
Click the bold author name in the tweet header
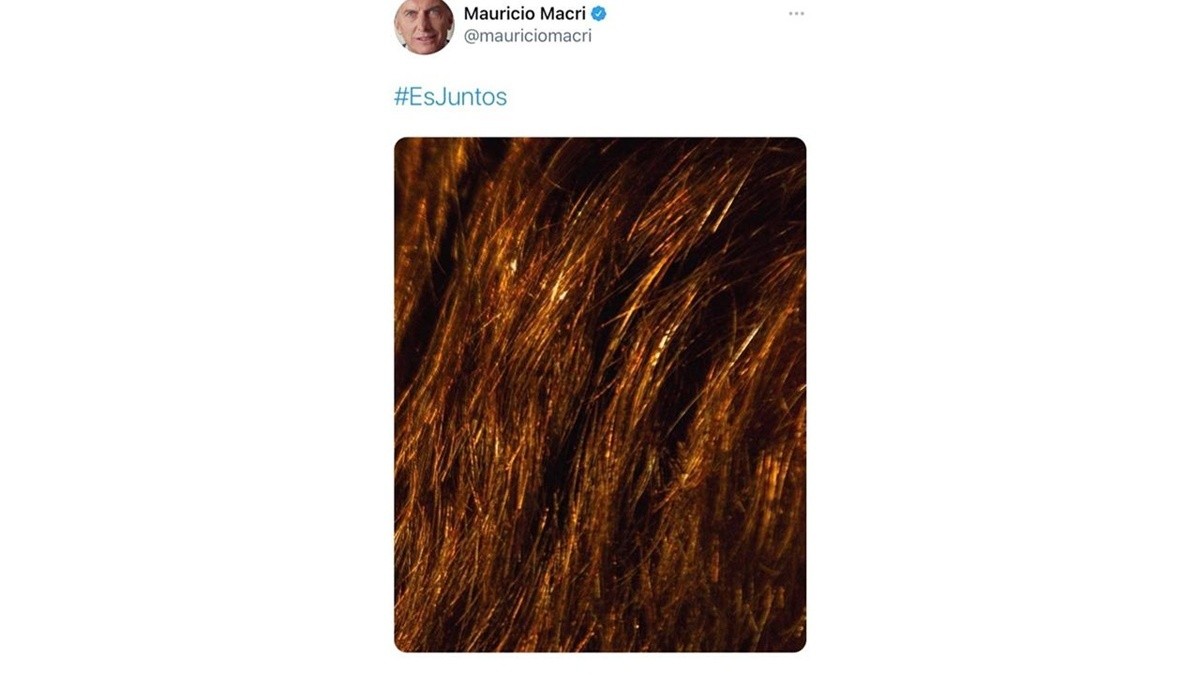click(525, 14)
